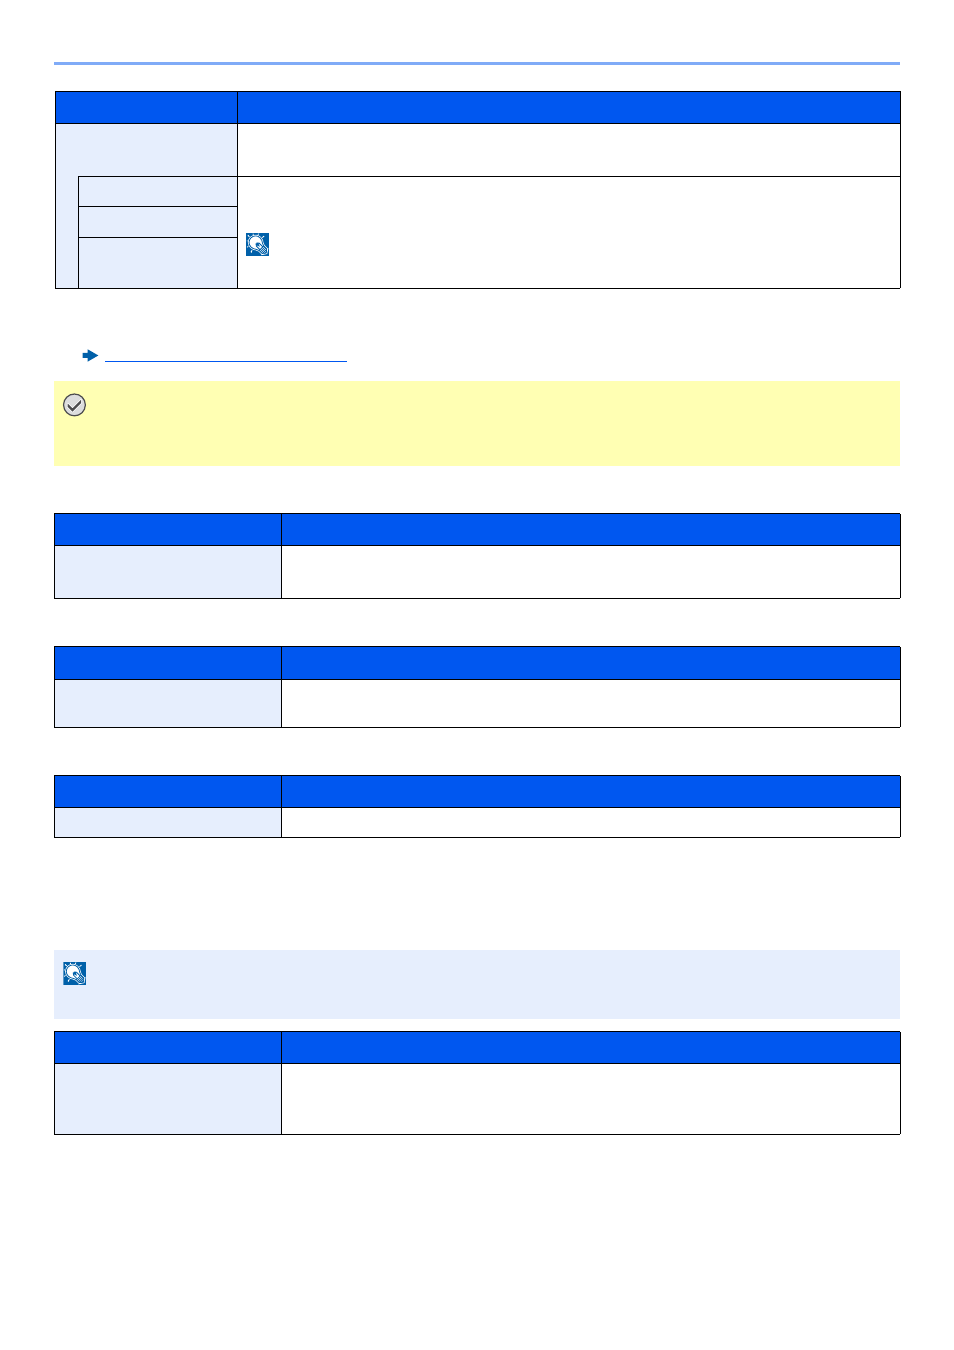Select the first table's wide right header cell

coord(569,107)
